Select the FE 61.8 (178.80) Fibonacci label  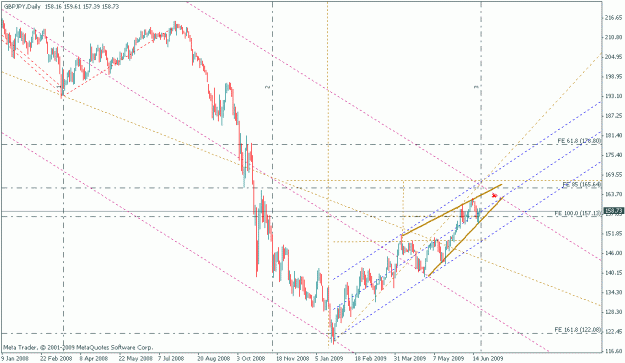point(579,141)
